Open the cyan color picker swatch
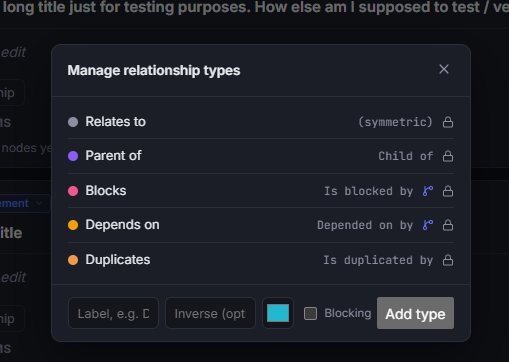 [x=278, y=313]
